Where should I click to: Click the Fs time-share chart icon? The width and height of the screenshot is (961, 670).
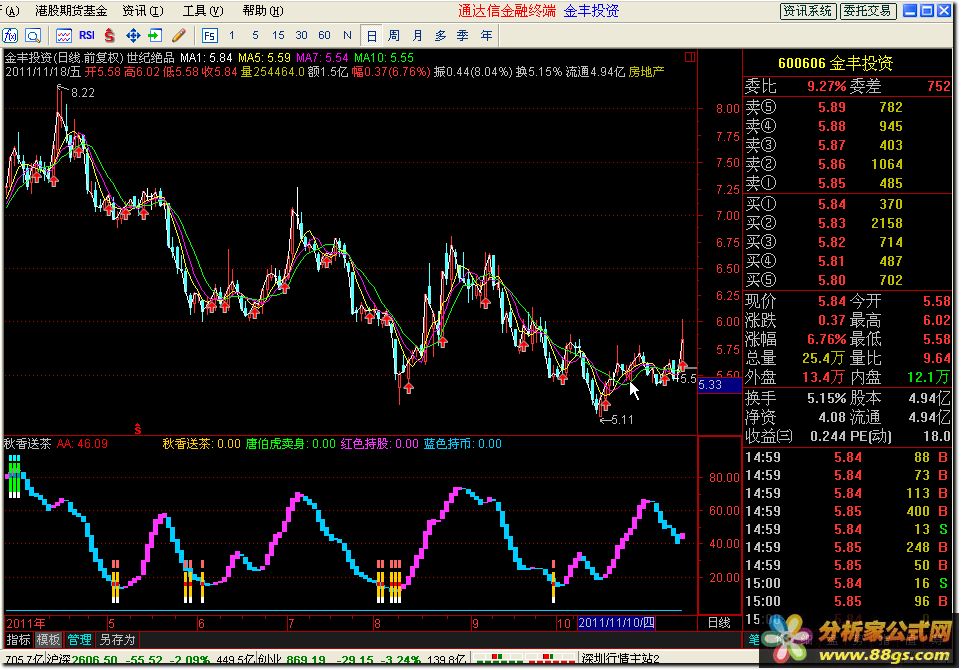[210, 36]
